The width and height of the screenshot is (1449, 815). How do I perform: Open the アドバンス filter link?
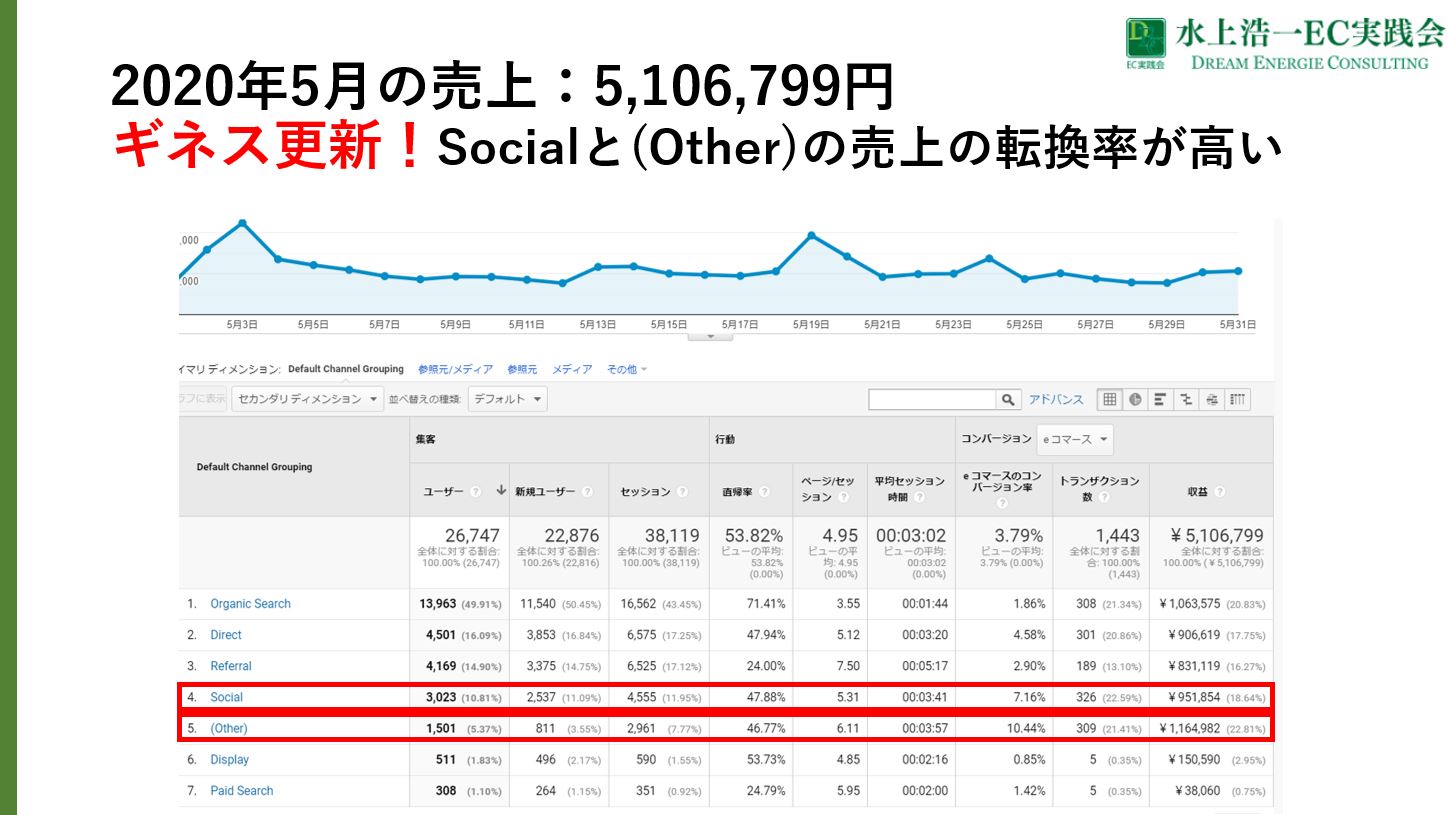[1056, 400]
